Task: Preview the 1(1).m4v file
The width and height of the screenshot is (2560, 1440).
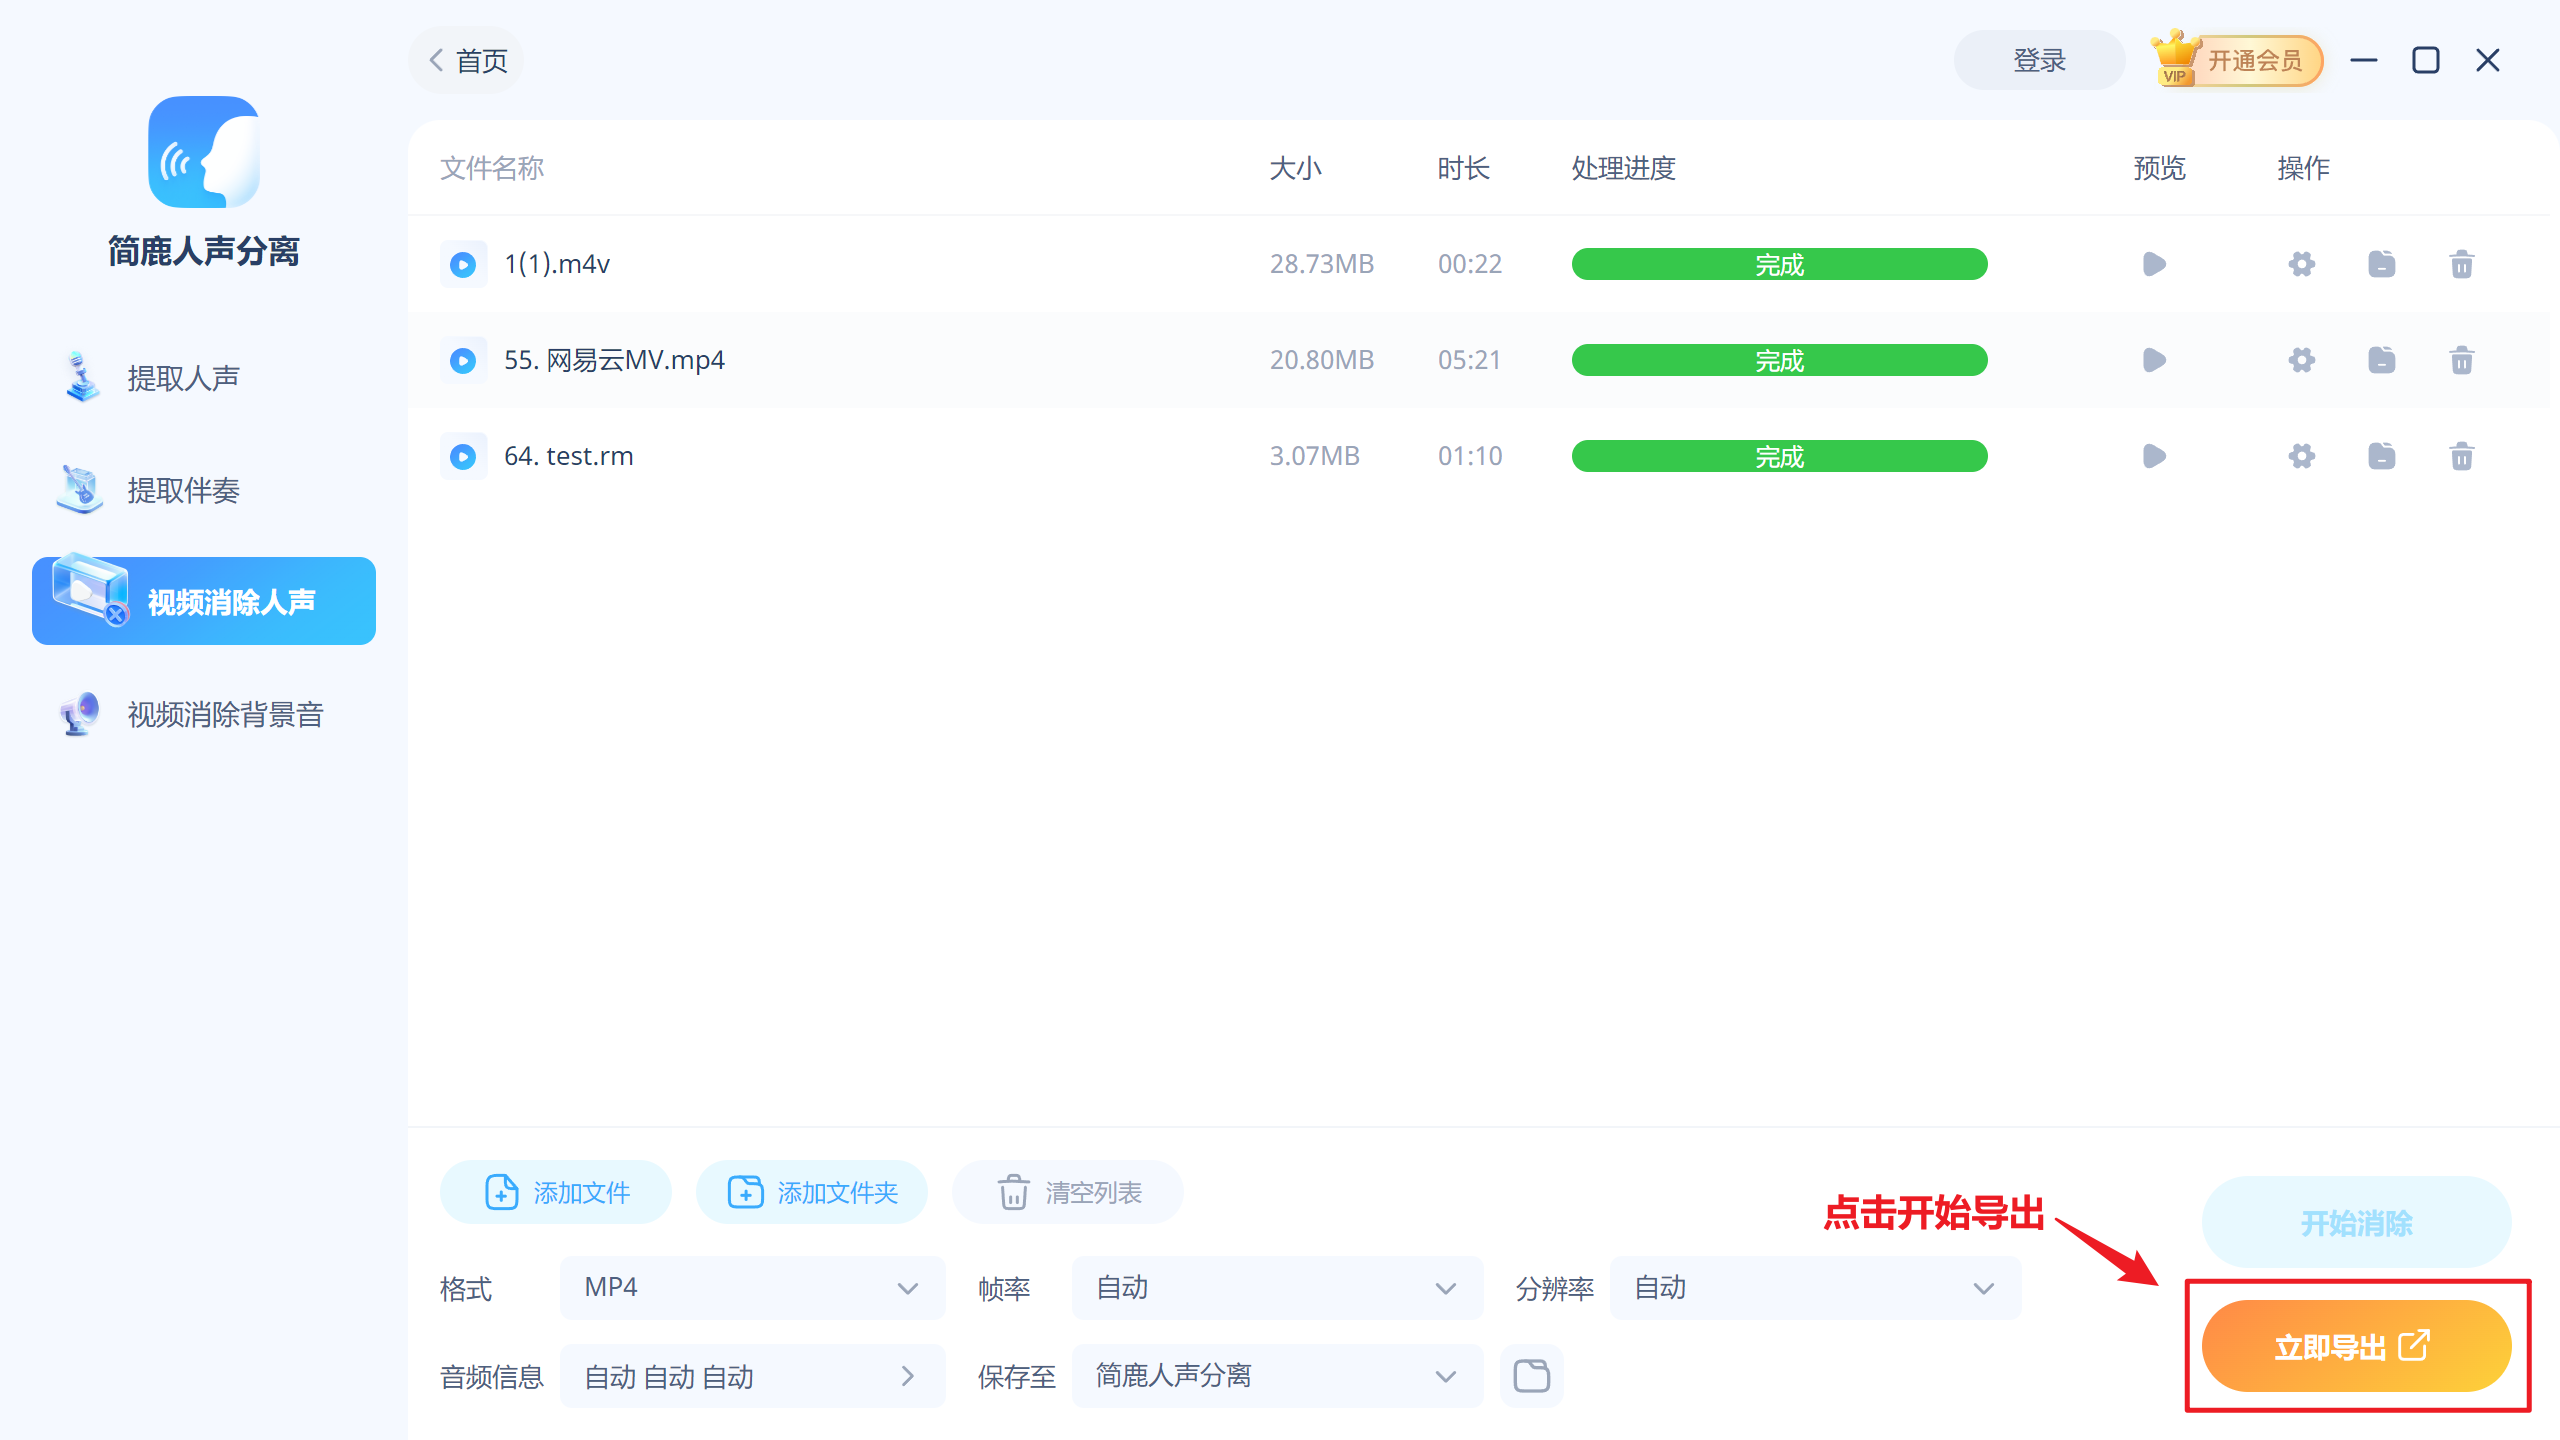Action: tap(2154, 264)
